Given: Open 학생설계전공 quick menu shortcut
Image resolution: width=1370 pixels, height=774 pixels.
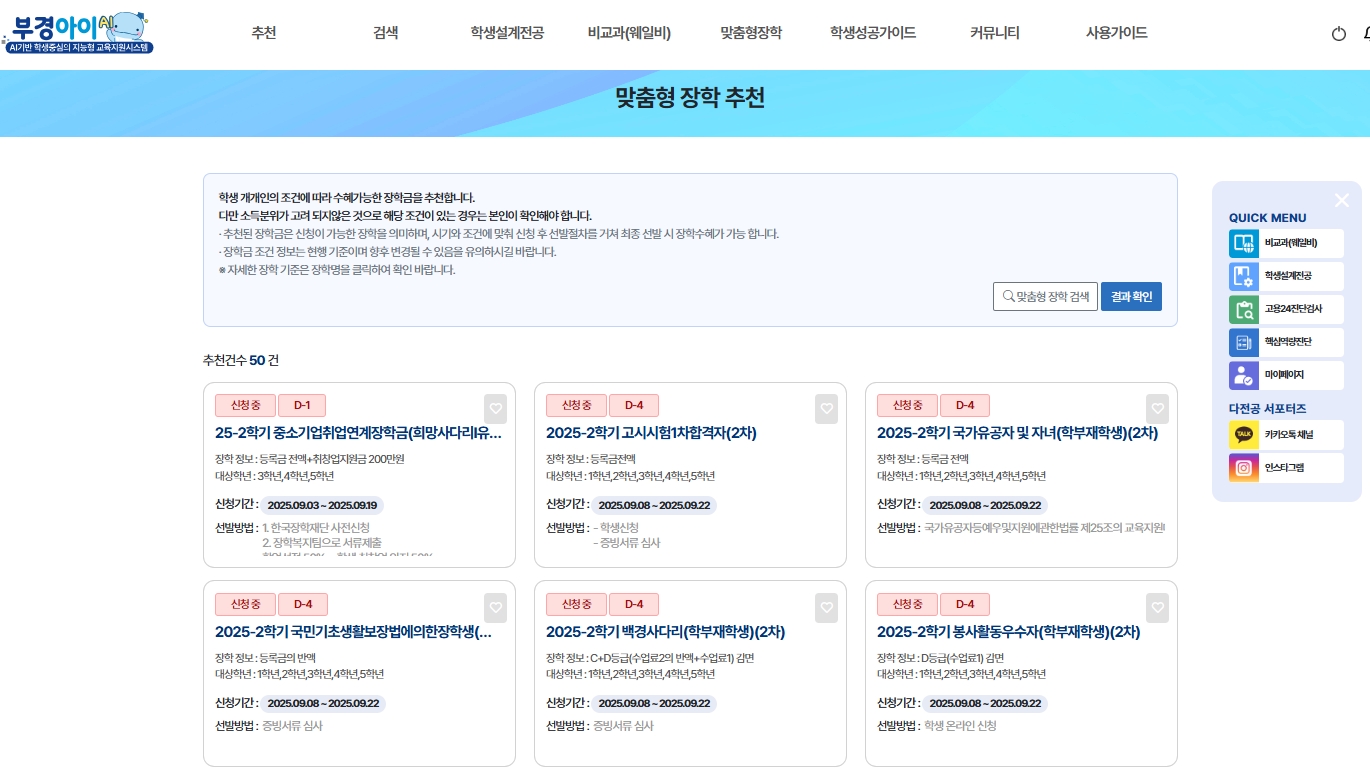Looking at the screenshot, I should (x=1286, y=276).
